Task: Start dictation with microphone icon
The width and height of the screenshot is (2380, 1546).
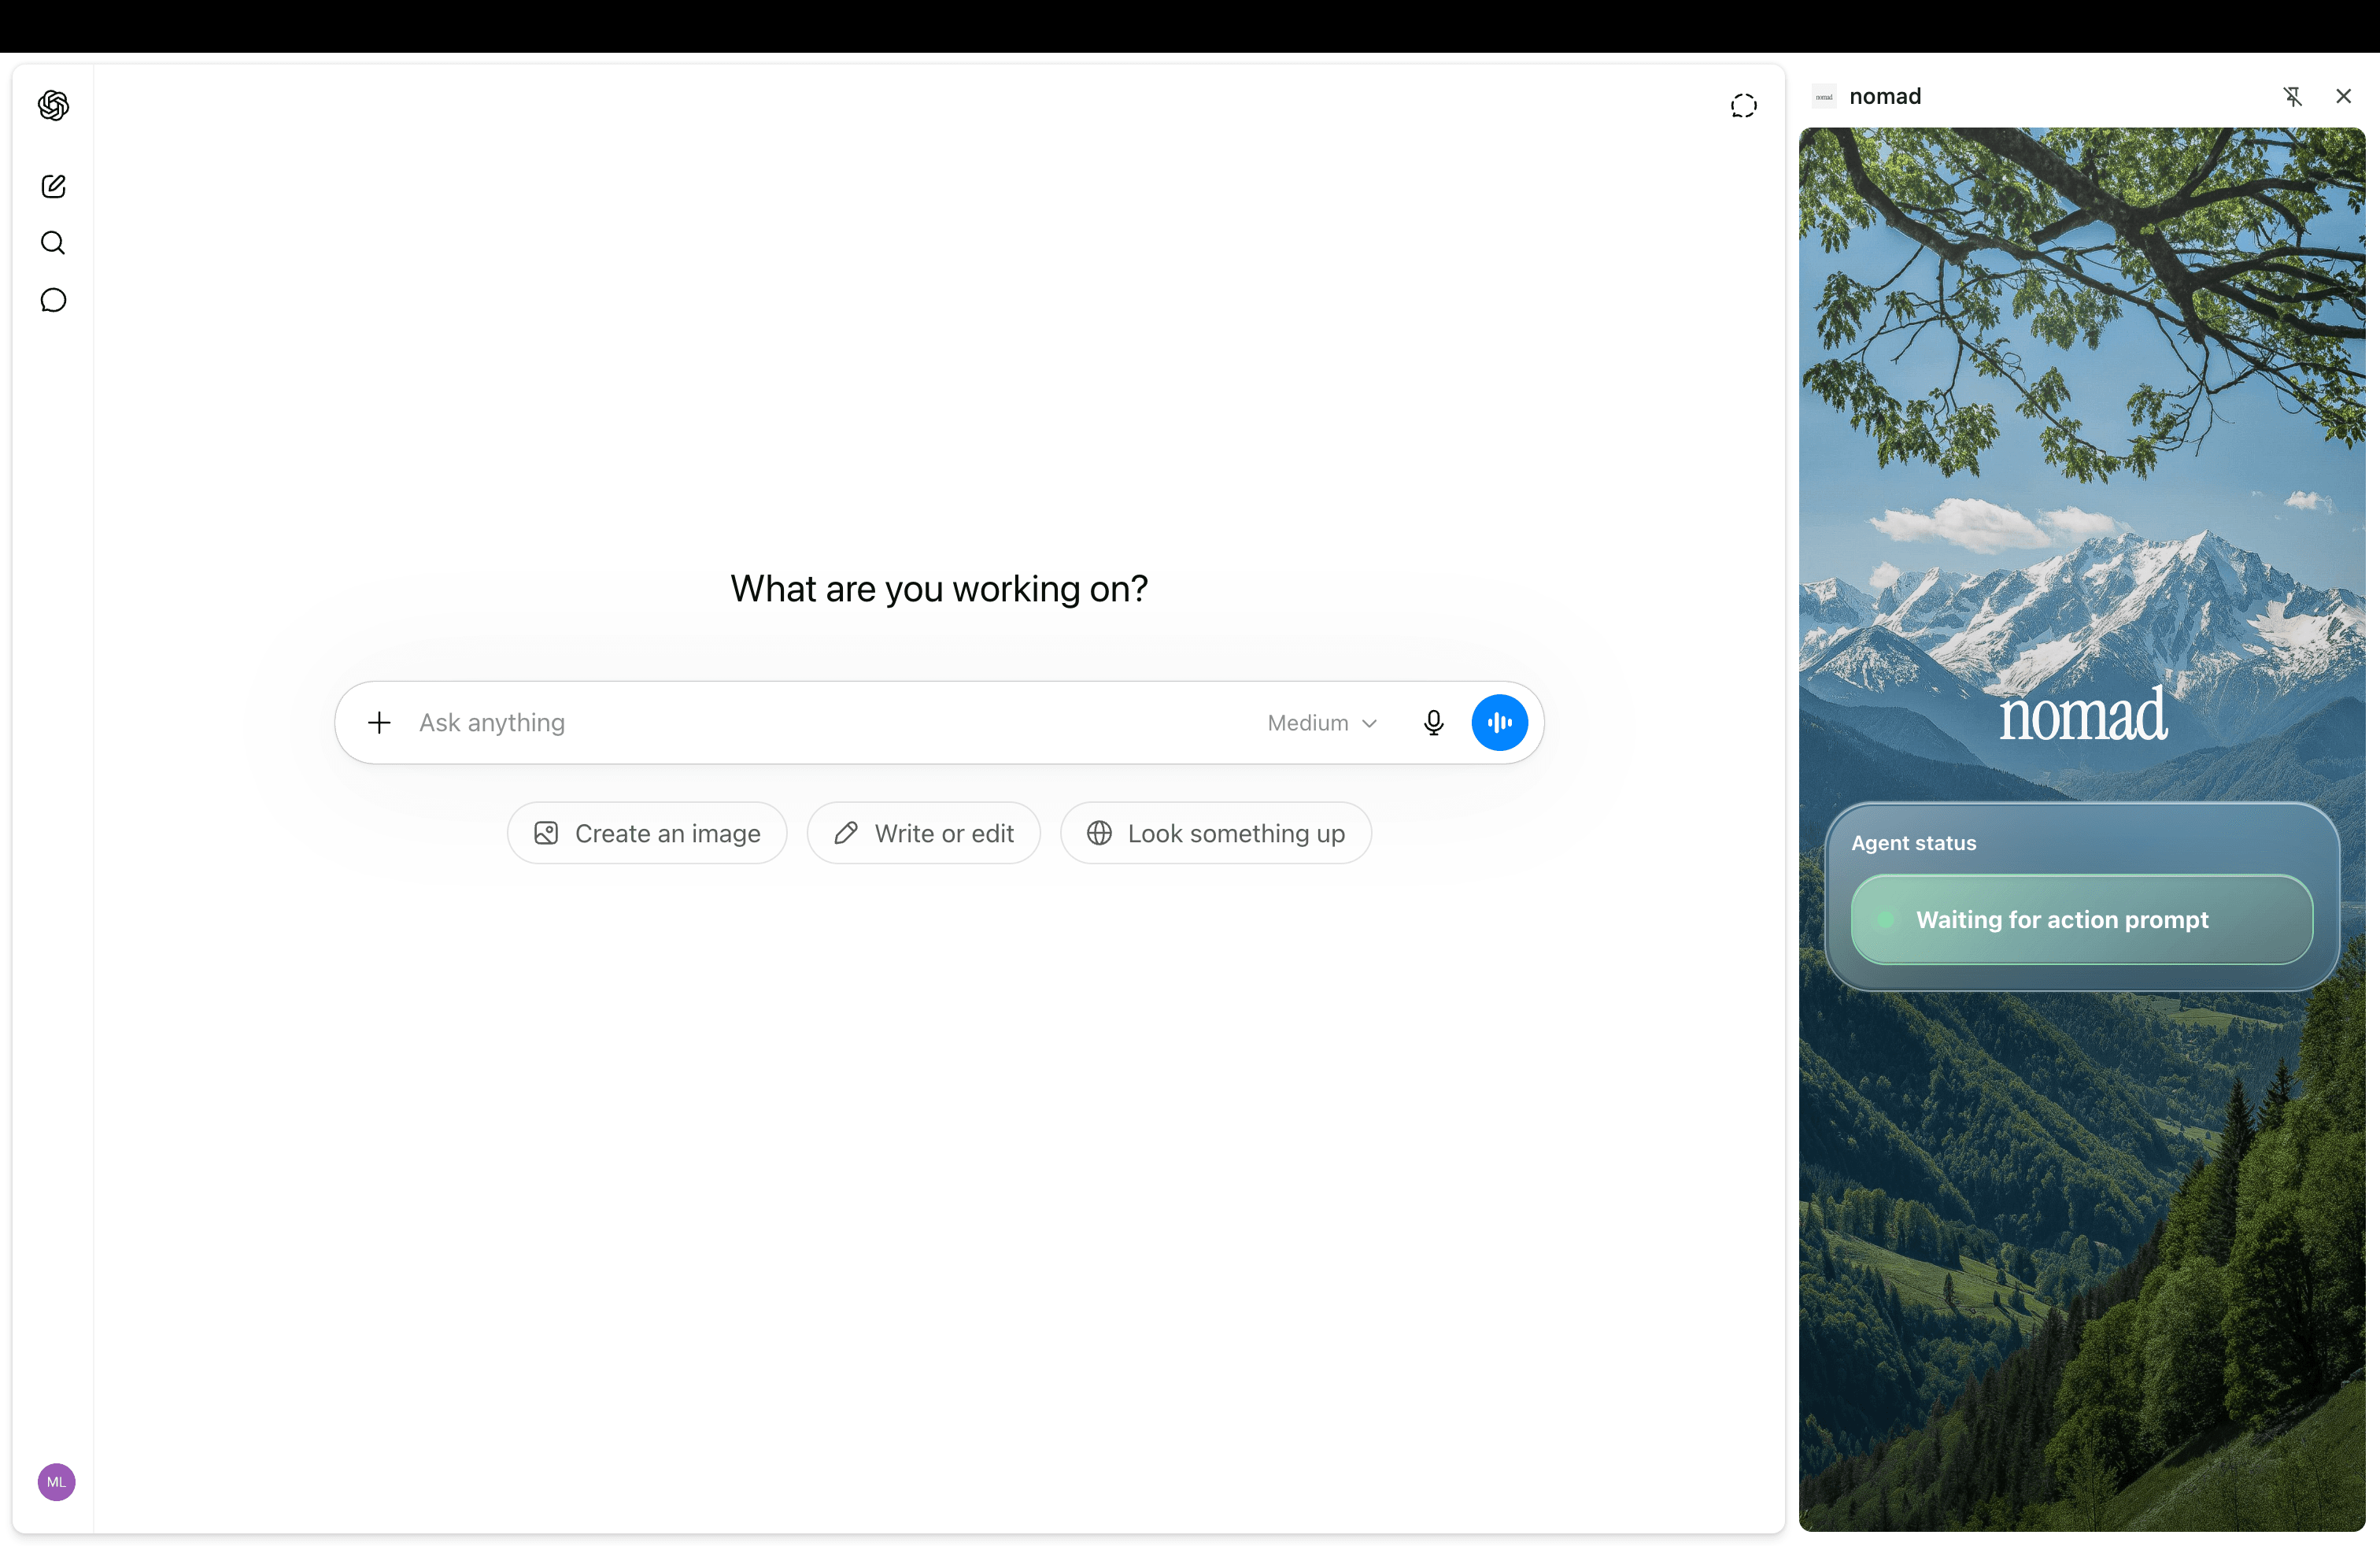Action: [1433, 722]
